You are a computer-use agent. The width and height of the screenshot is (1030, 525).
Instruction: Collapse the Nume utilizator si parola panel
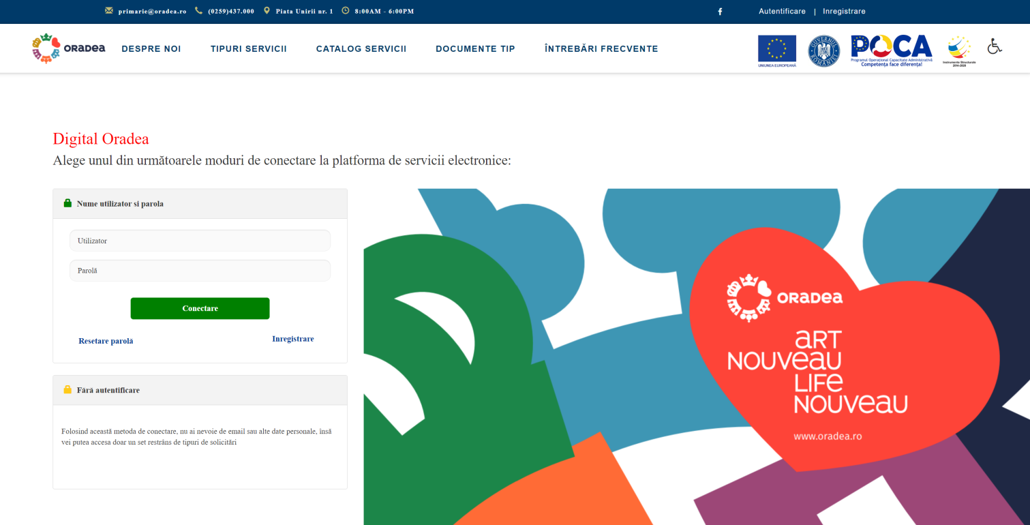pyautogui.click(x=200, y=204)
